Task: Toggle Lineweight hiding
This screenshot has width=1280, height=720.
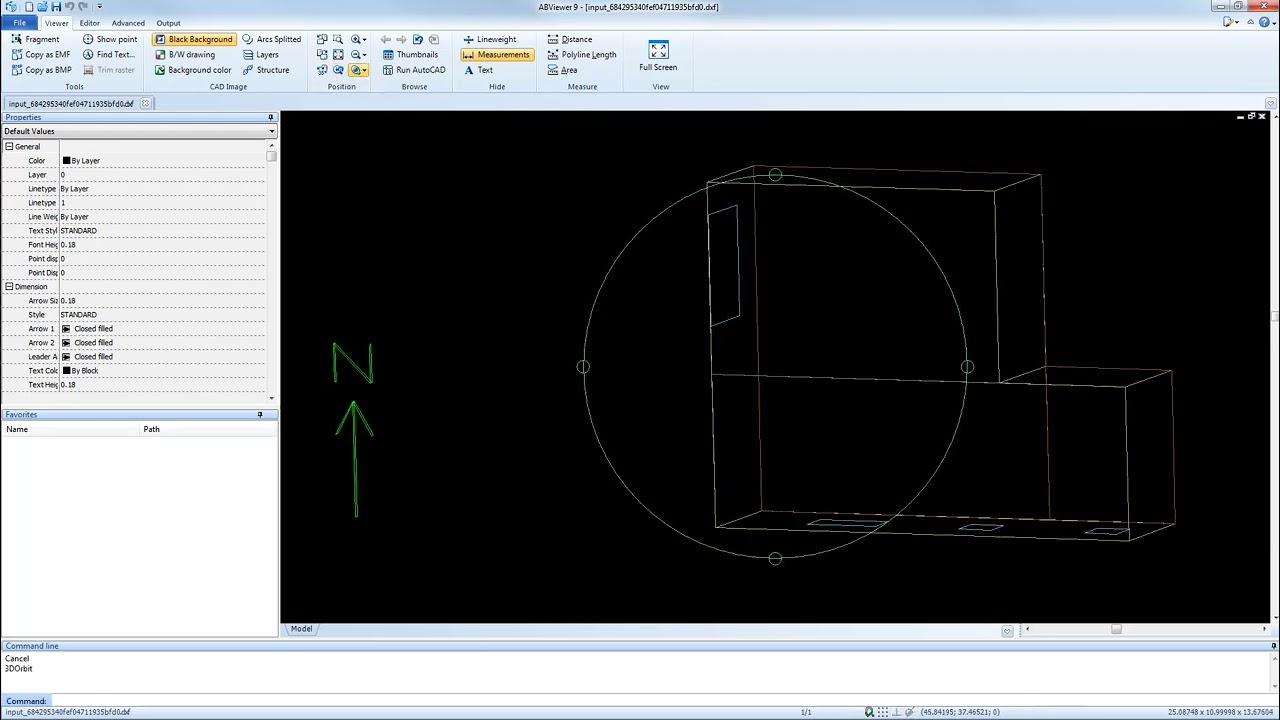Action: click(x=489, y=39)
